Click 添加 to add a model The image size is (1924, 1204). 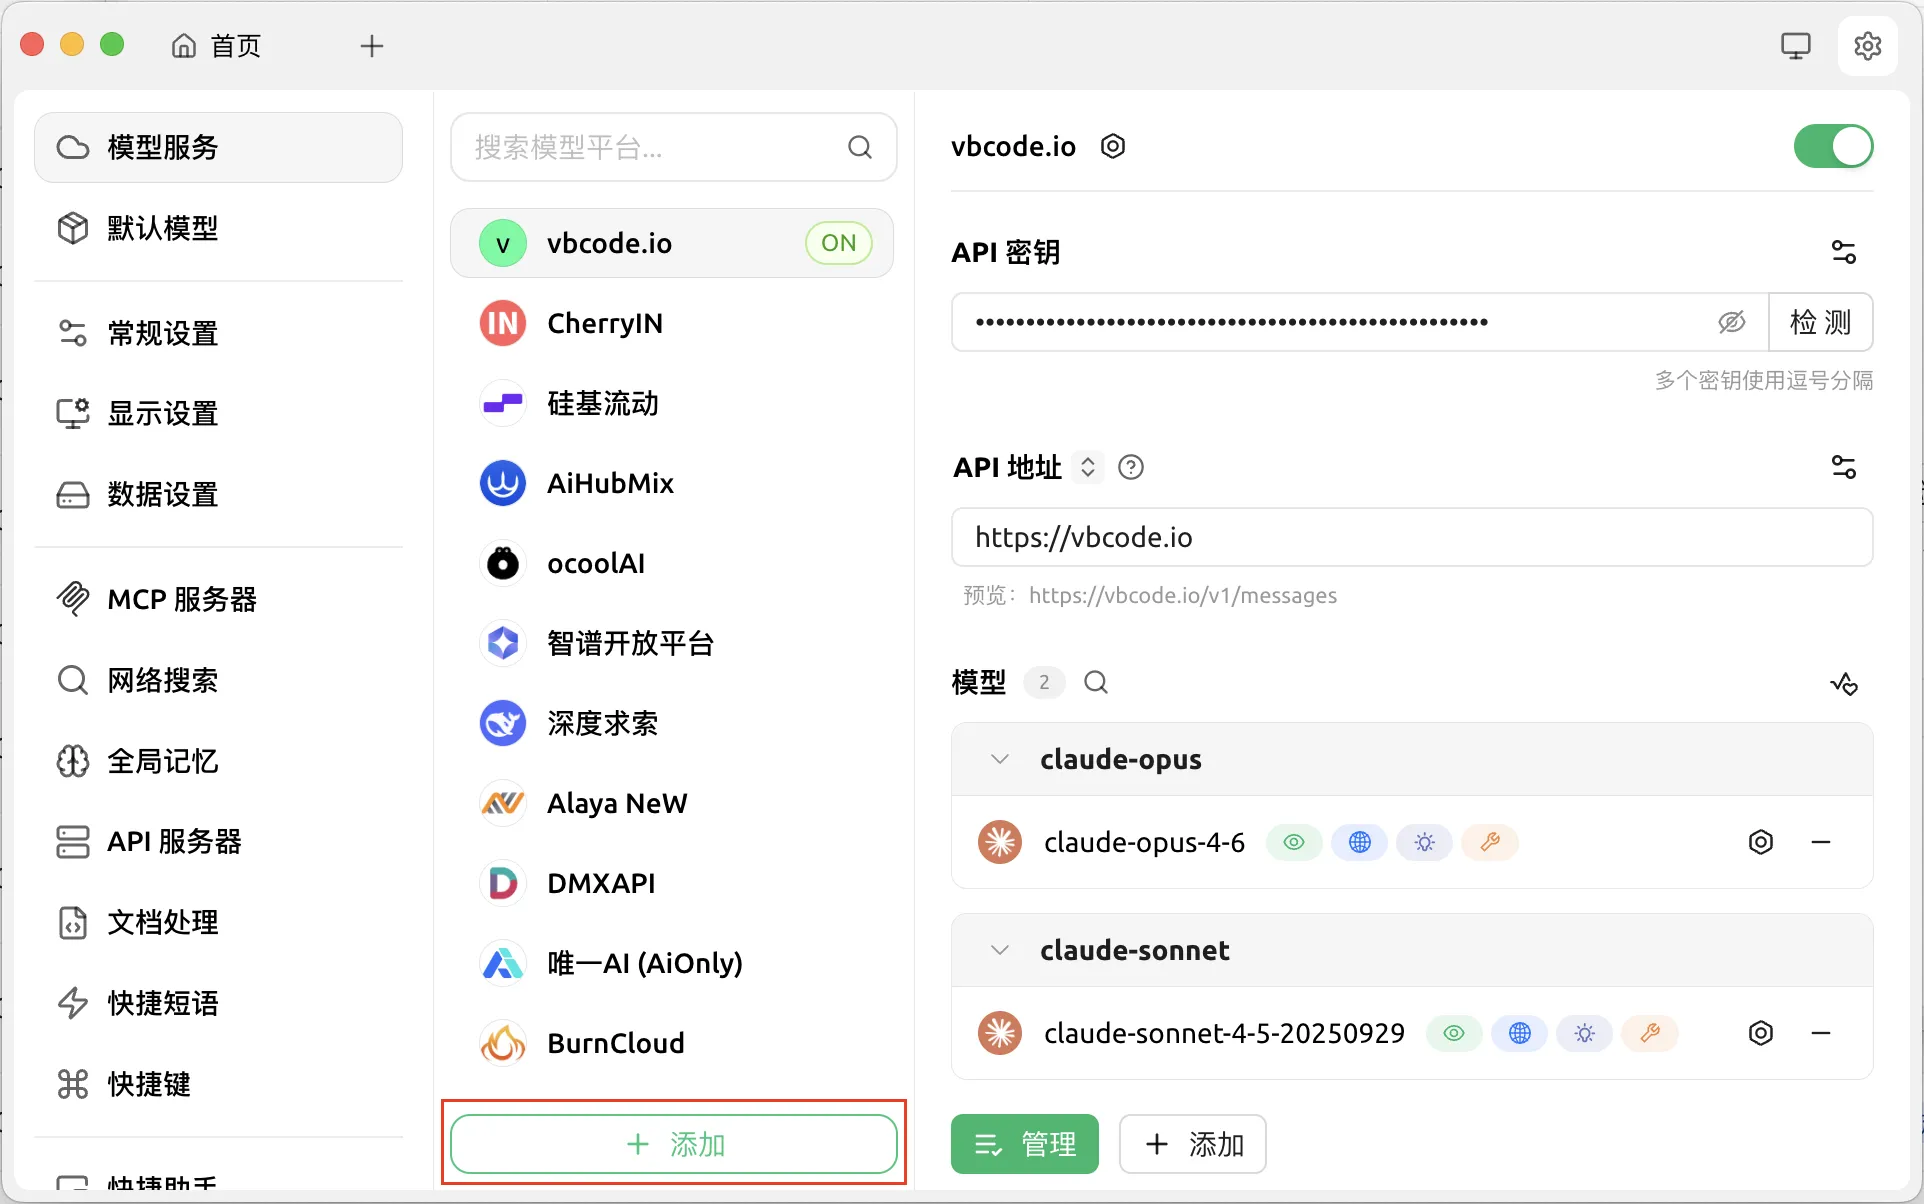[x=1193, y=1144]
